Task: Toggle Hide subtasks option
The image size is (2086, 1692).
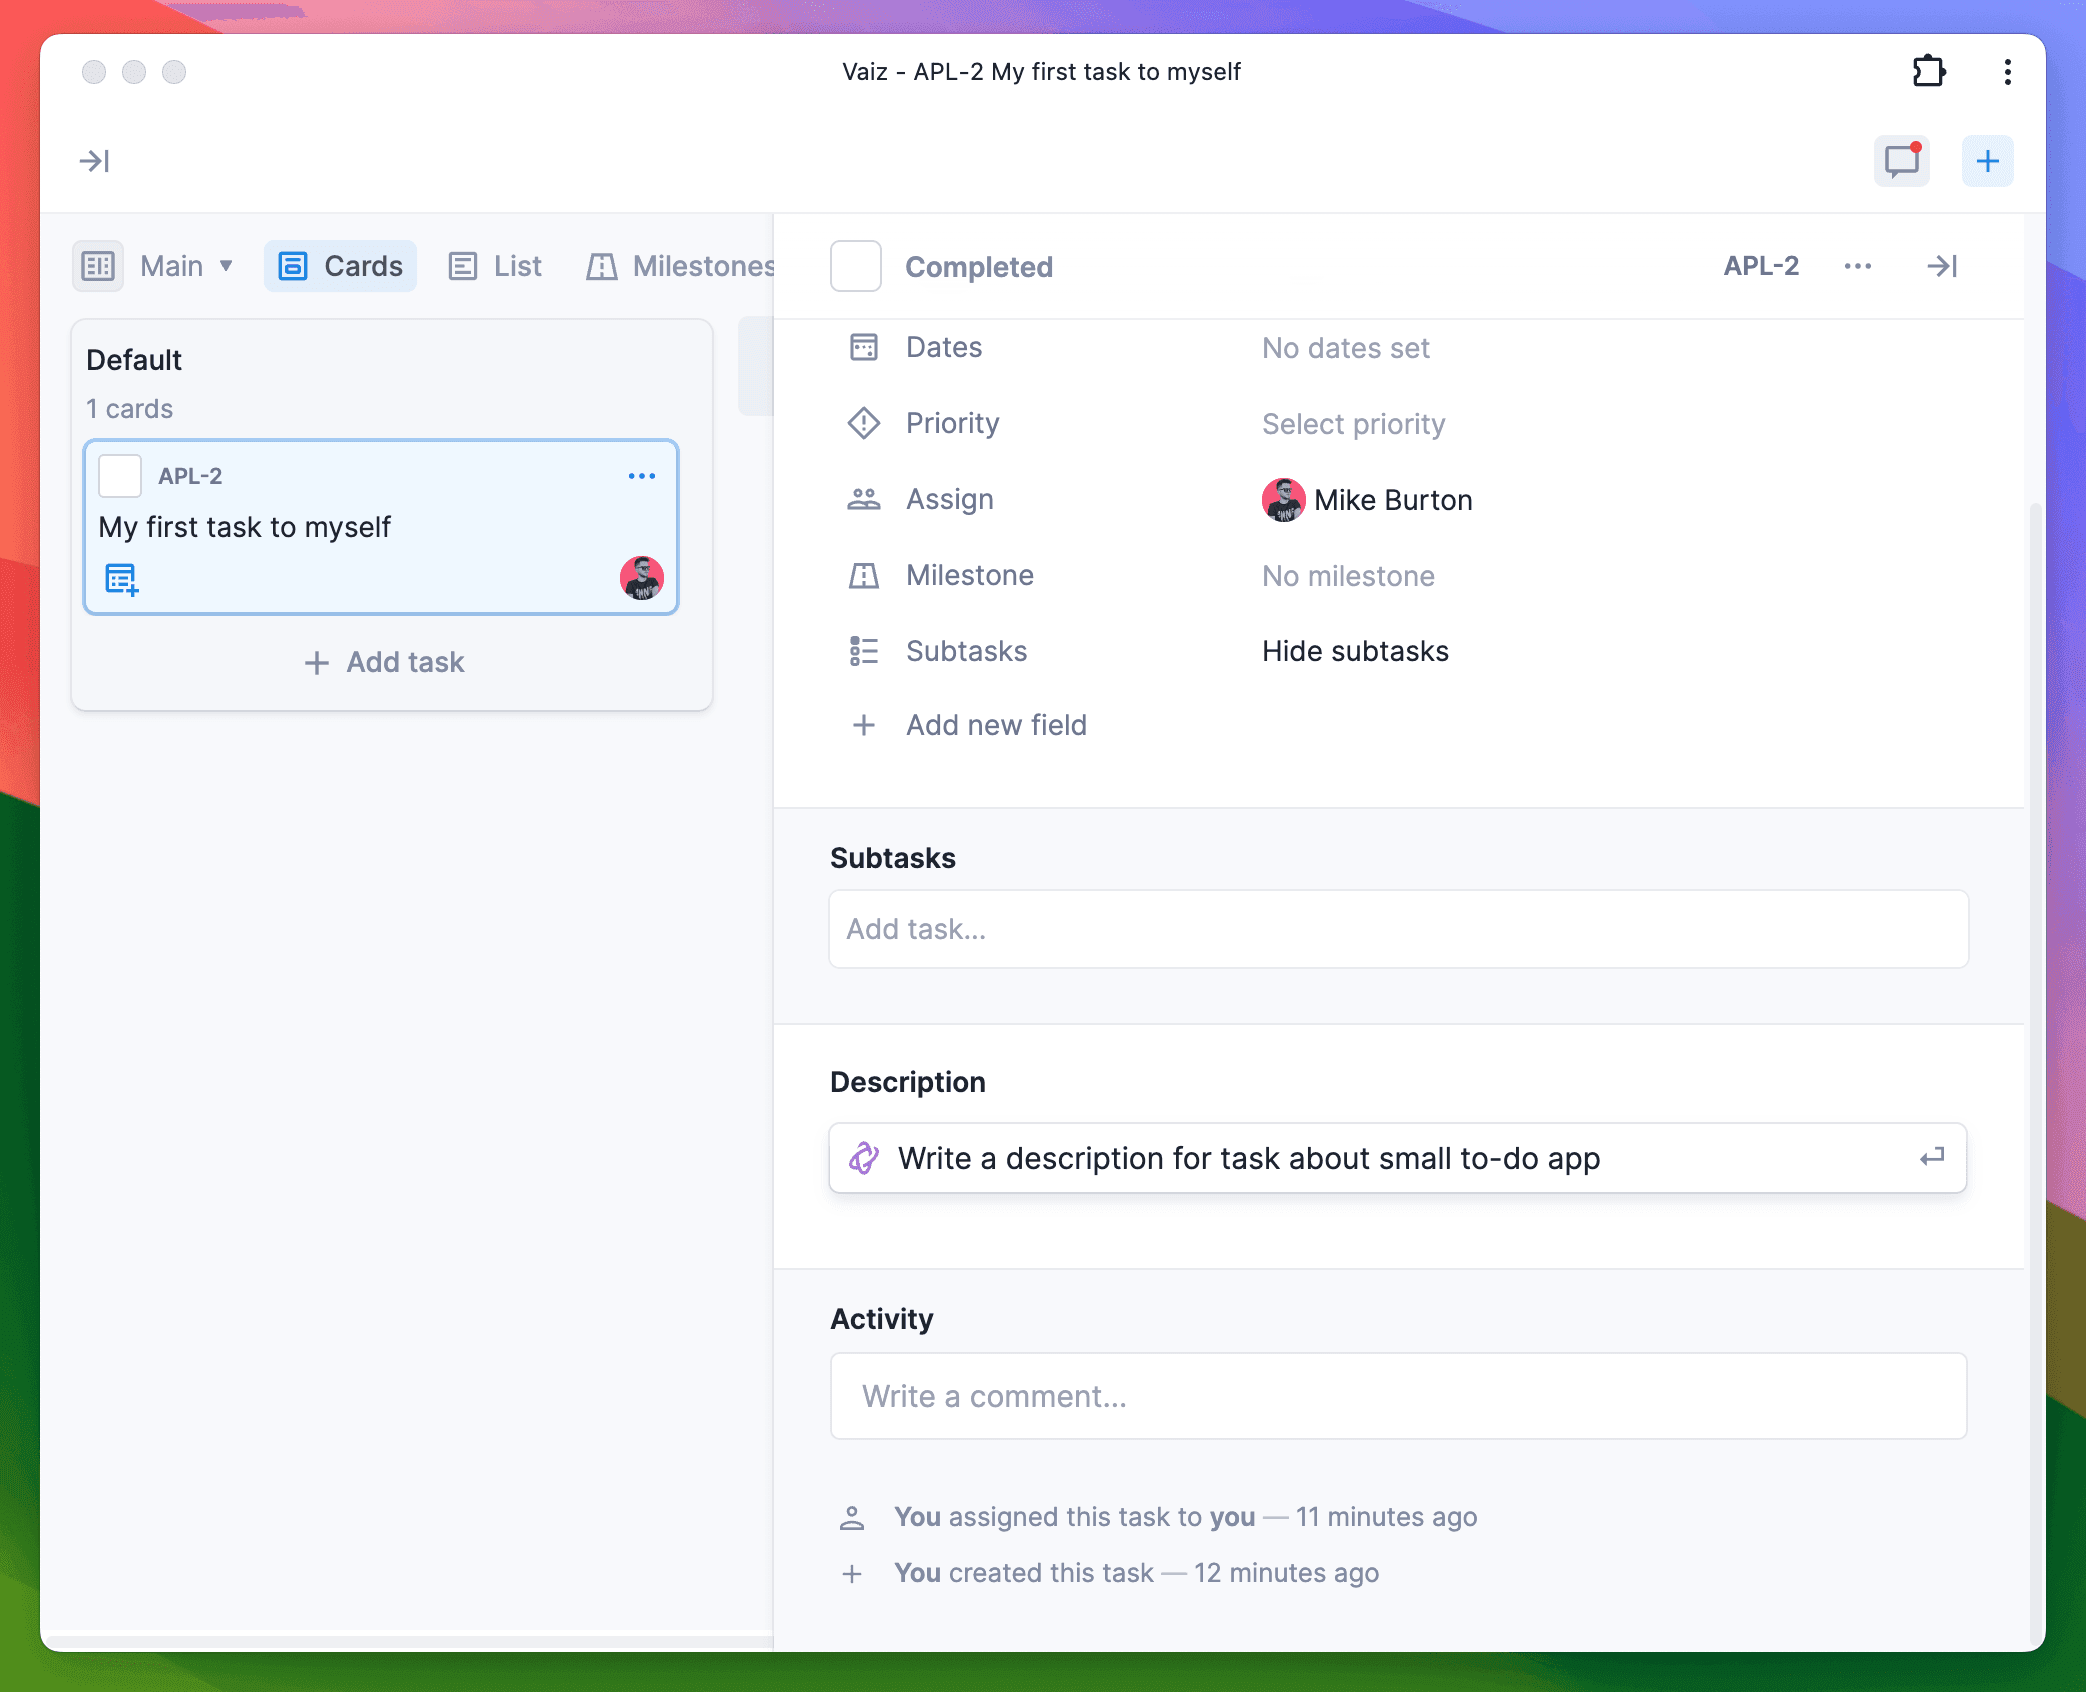Action: (1354, 651)
